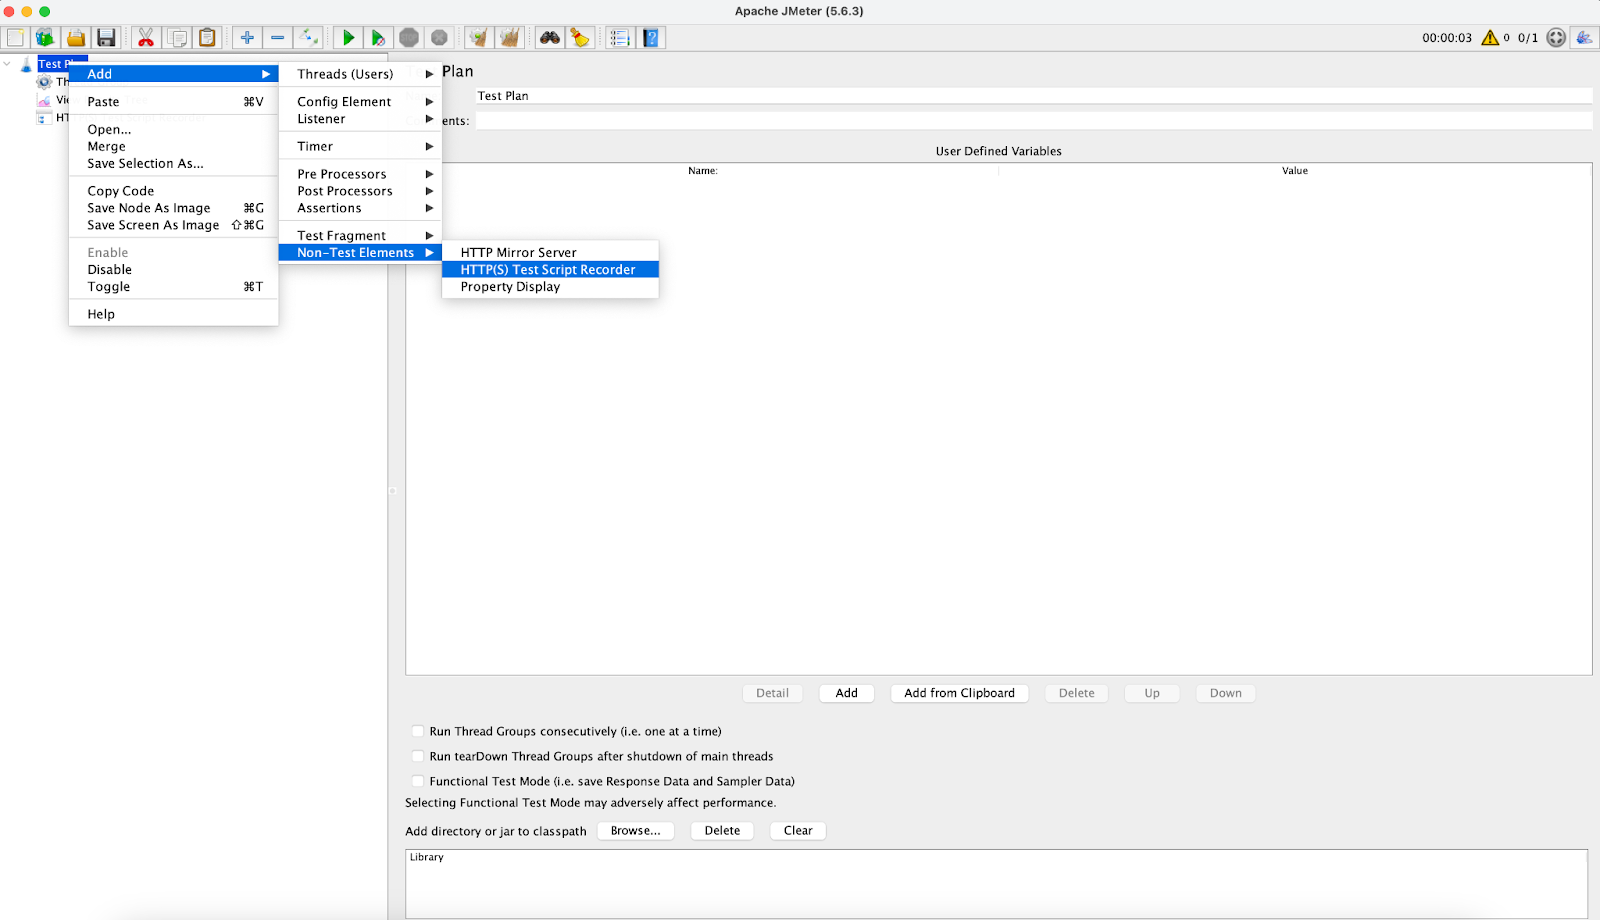Choose Merge from context menu
The width and height of the screenshot is (1600, 920).
tap(173, 147)
